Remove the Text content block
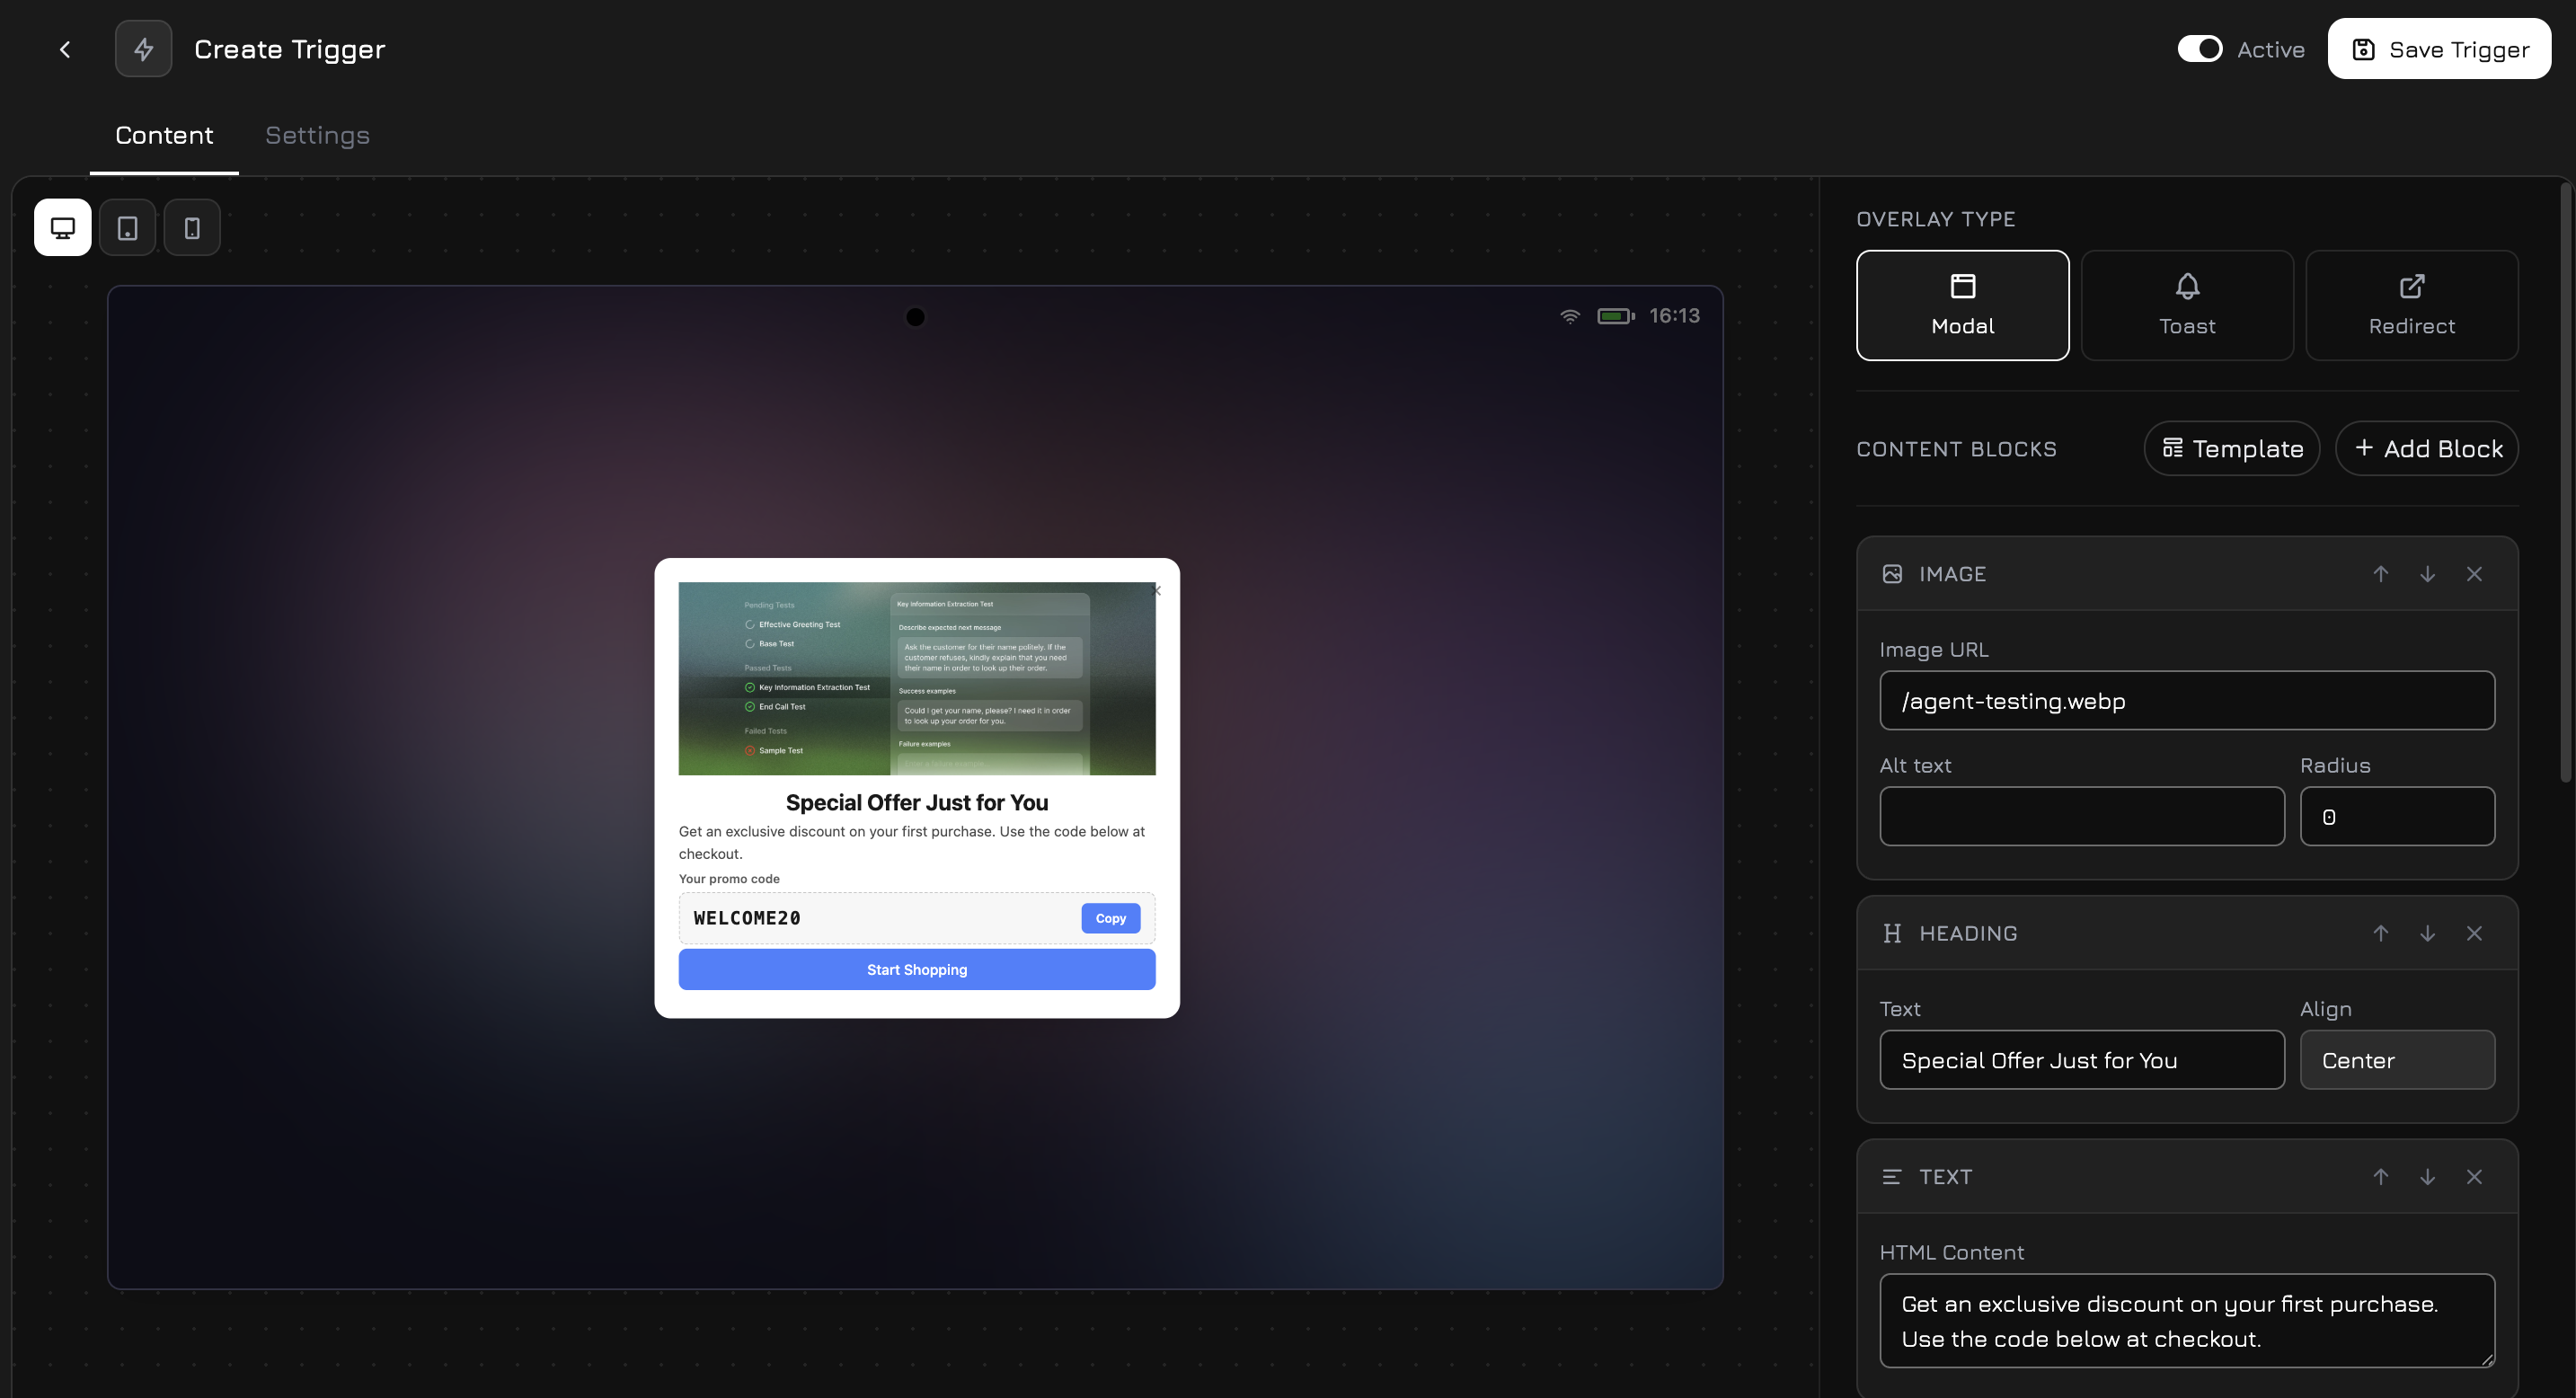The image size is (2576, 1398). point(2475,1177)
